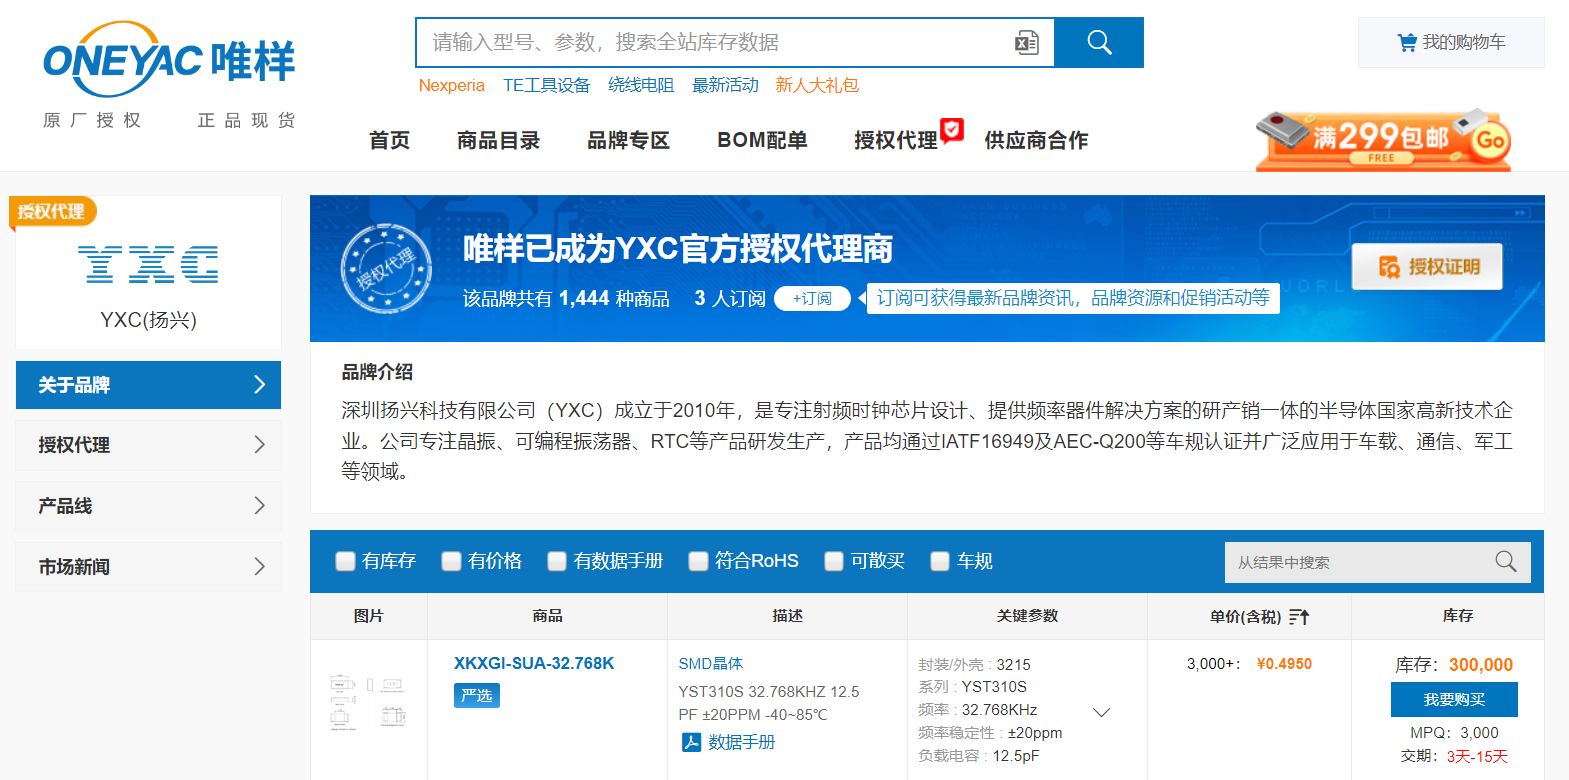Image resolution: width=1569 pixels, height=780 pixels.
Task: Click the XKXGI-SUA-32.768K product thumbnail
Action: 368,700
